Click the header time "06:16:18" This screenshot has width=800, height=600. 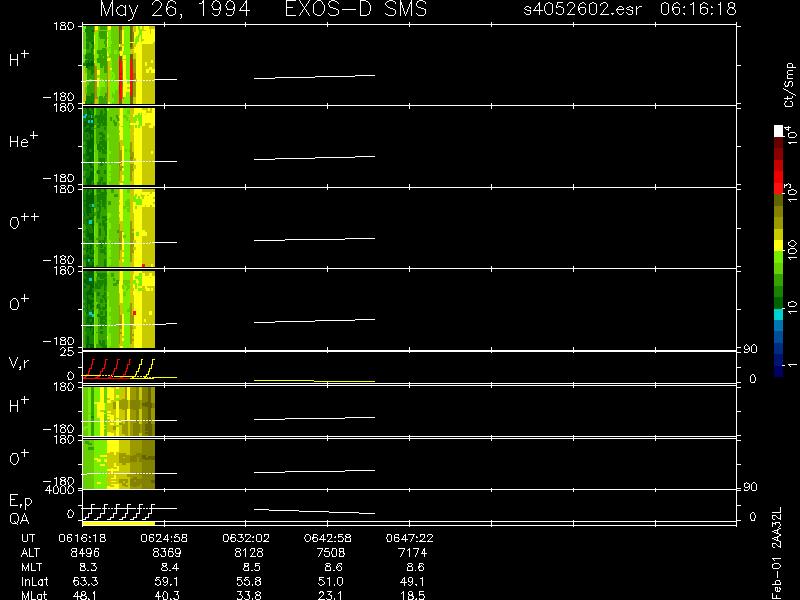(698, 9)
